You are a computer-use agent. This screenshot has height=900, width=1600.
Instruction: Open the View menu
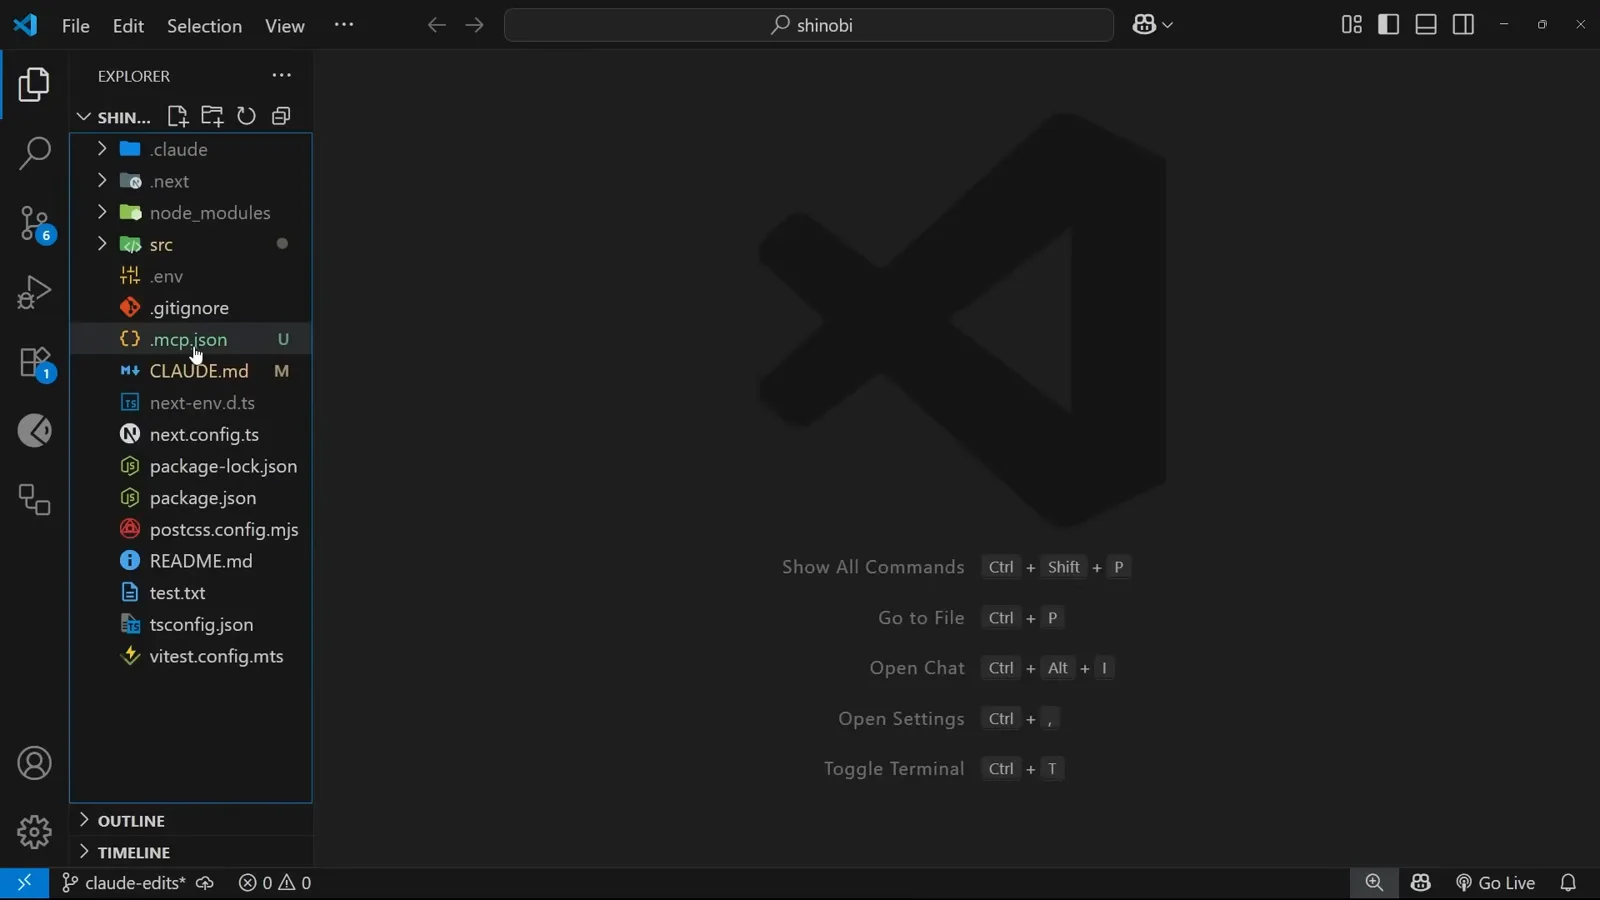(285, 26)
